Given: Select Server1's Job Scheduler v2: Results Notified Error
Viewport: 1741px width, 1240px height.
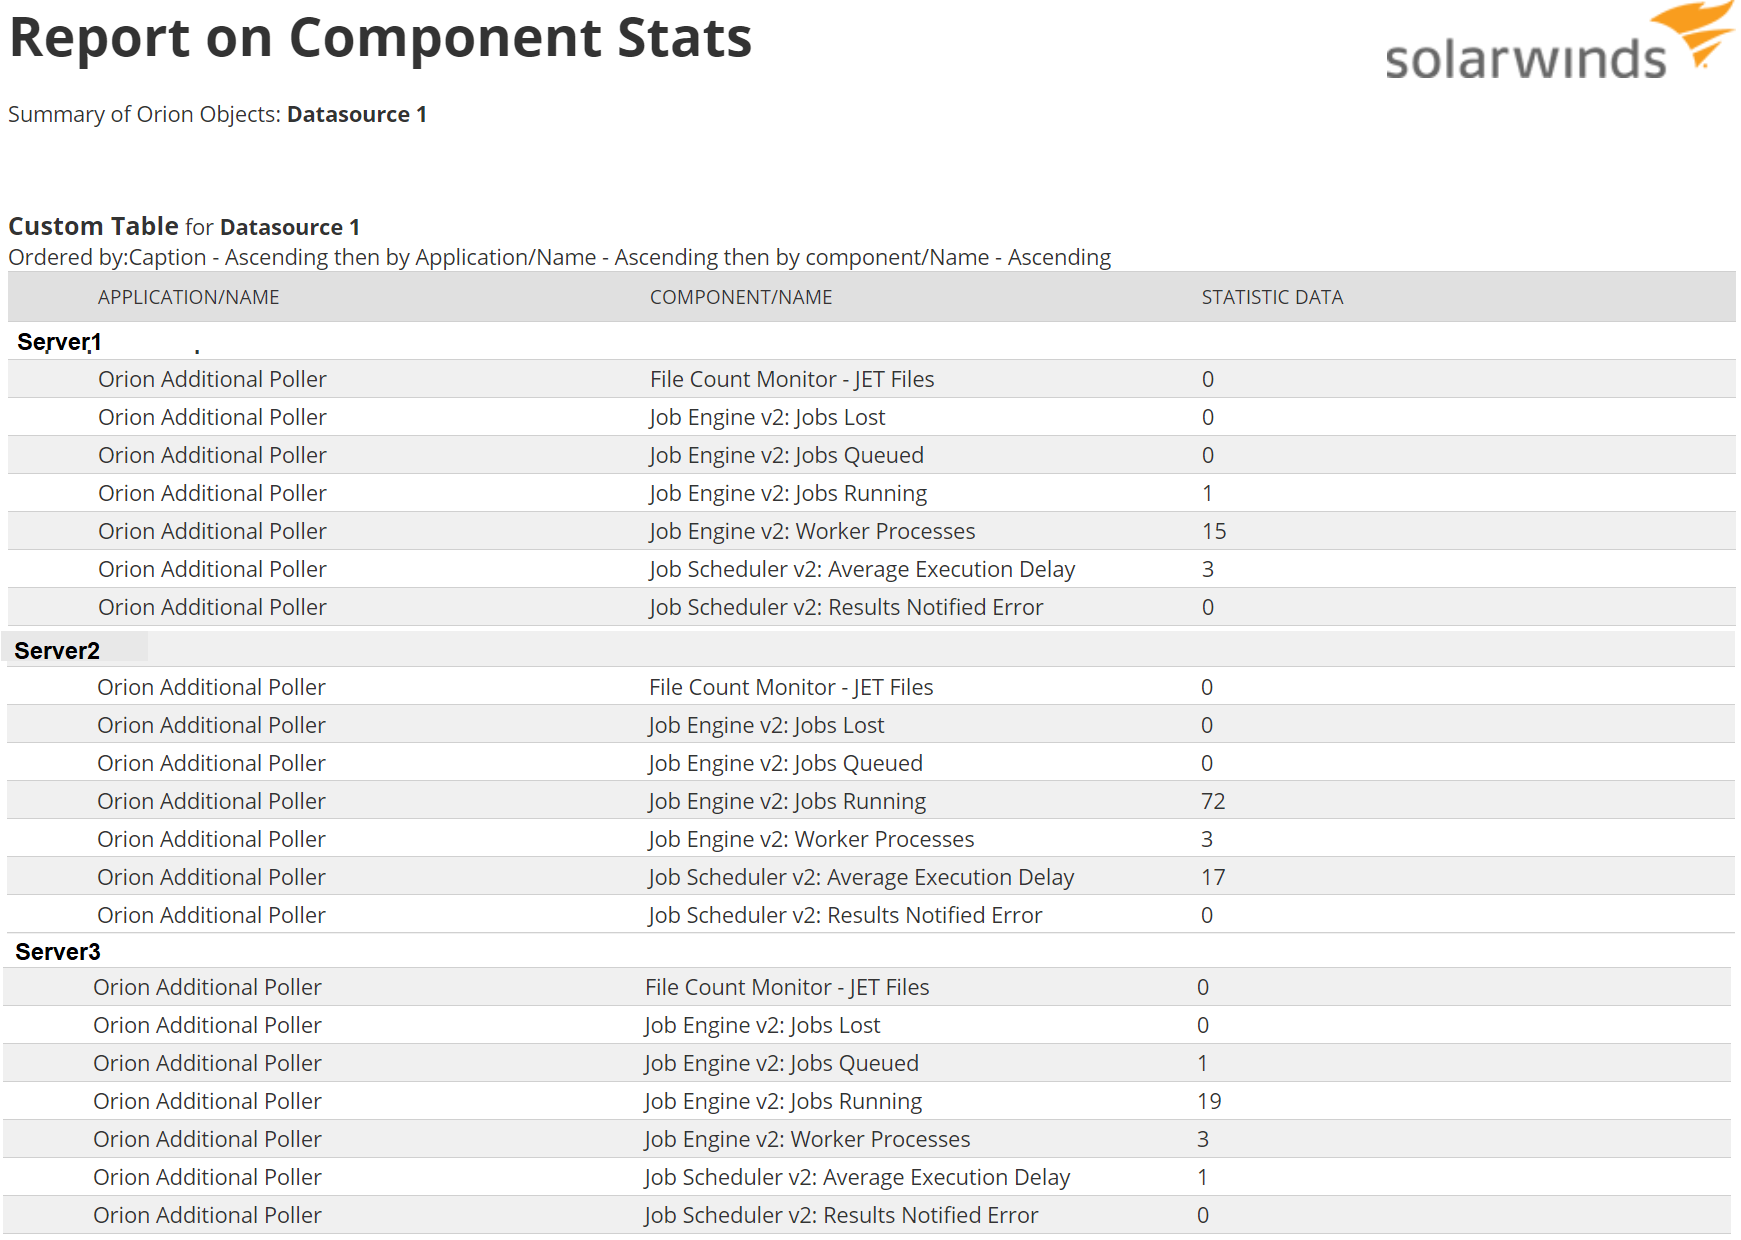Looking at the screenshot, I should [x=846, y=608].
